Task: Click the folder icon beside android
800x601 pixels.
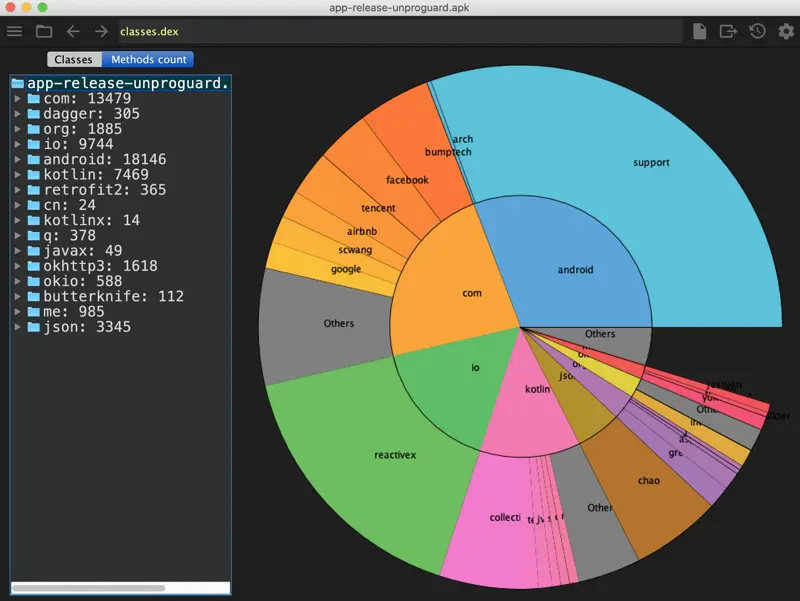Action: pyautogui.click(x=34, y=159)
